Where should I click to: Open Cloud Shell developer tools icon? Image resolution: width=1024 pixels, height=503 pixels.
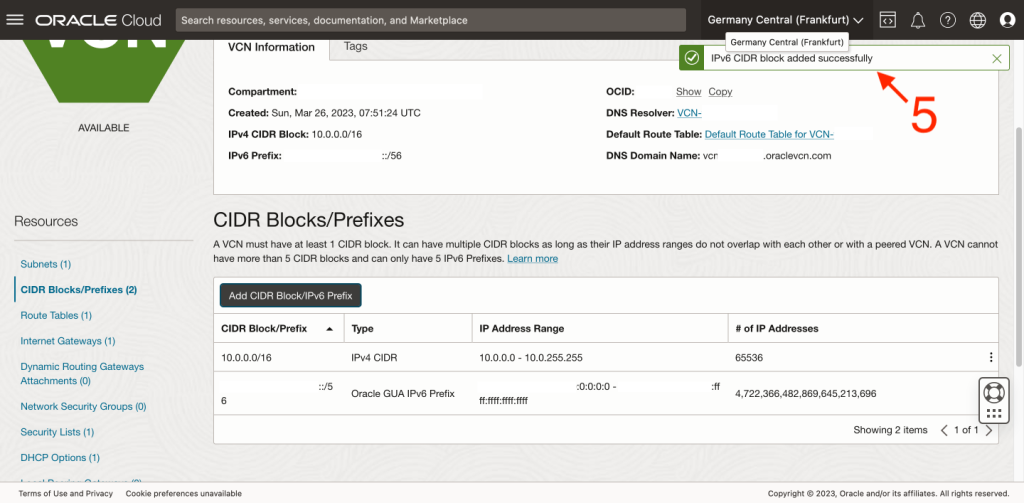point(887,20)
